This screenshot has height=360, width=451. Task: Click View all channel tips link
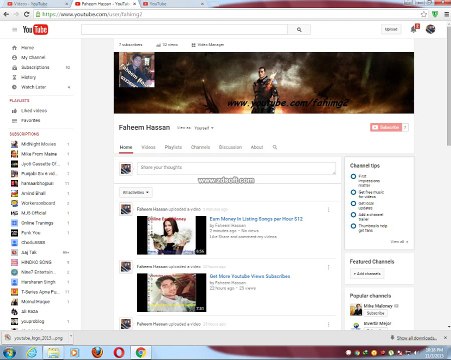click(399, 242)
